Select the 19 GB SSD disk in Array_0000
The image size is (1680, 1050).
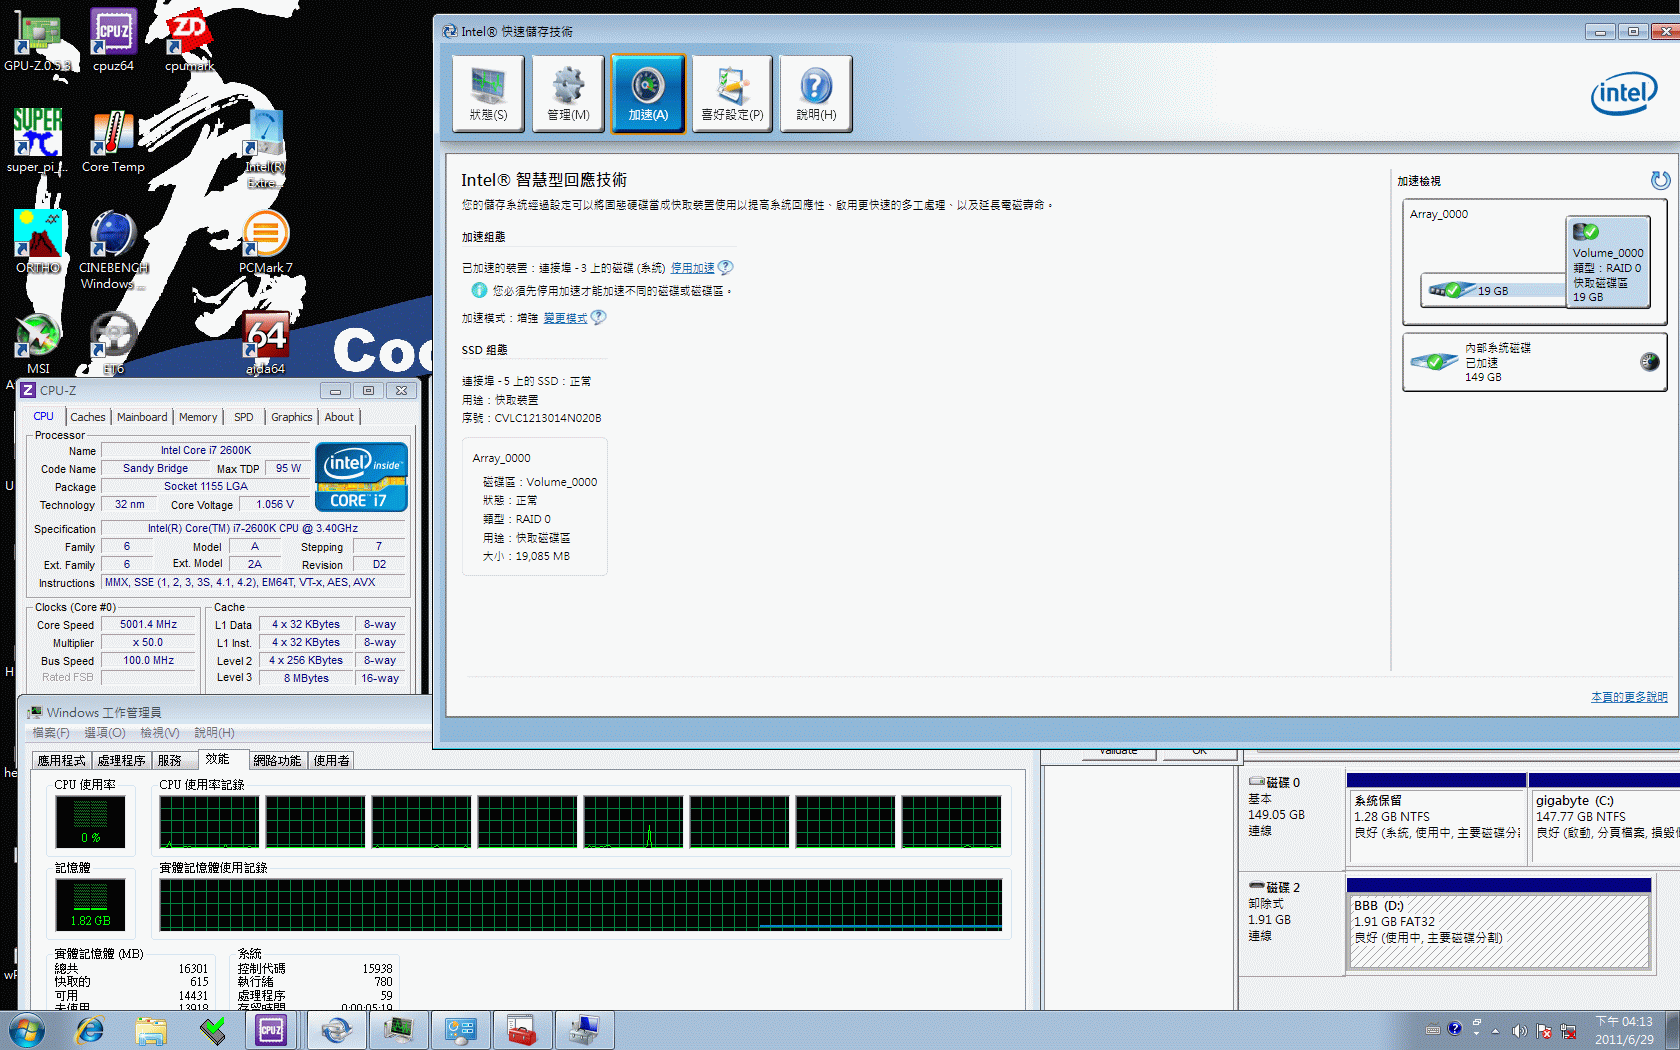tap(1493, 290)
